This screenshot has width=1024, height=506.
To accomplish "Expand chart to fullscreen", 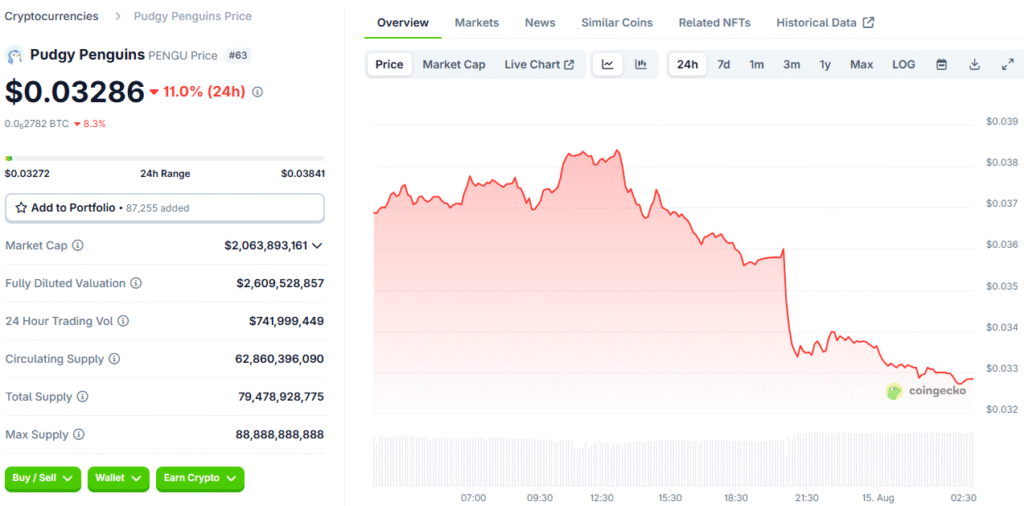I will [x=1007, y=65].
